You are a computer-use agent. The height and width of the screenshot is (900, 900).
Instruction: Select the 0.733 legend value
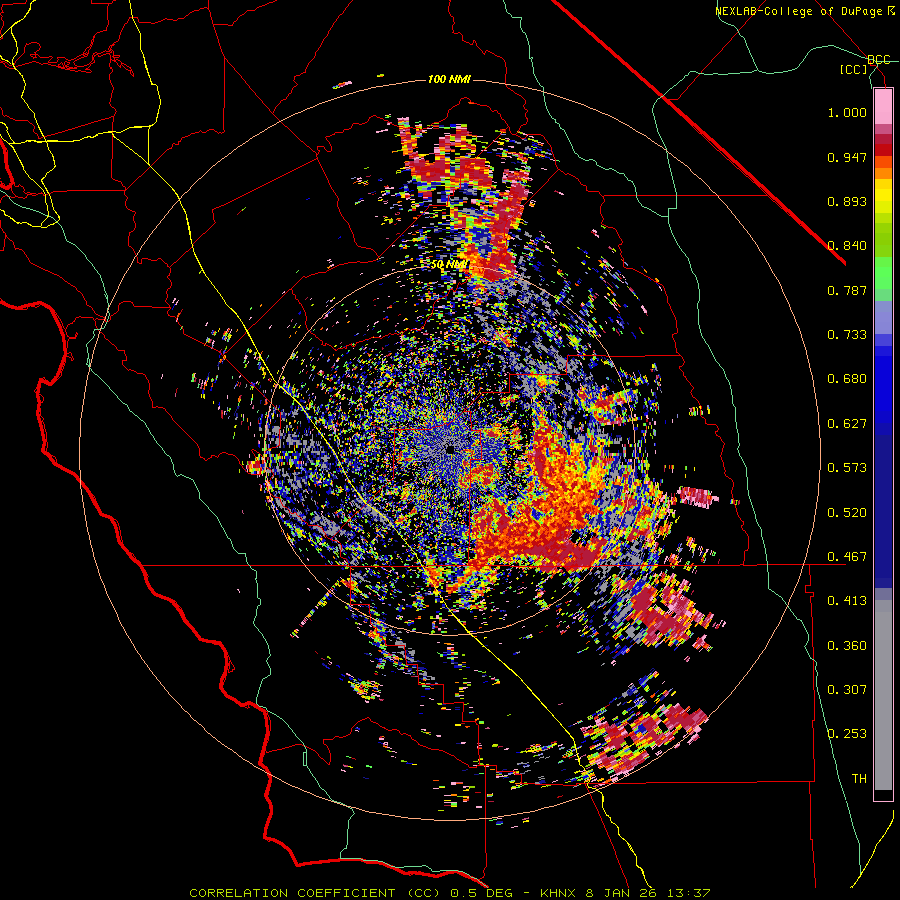point(847,335)
